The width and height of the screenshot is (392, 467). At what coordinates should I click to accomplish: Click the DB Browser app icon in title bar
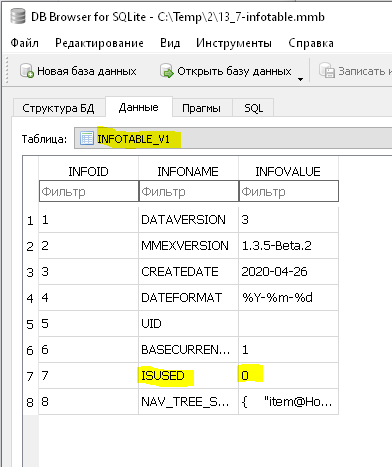coord(18,16)
